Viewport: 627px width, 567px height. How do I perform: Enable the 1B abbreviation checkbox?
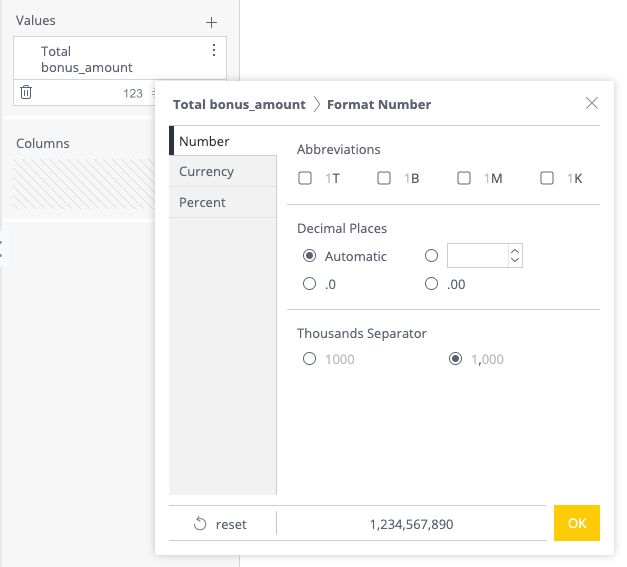[x=384, y=179]
